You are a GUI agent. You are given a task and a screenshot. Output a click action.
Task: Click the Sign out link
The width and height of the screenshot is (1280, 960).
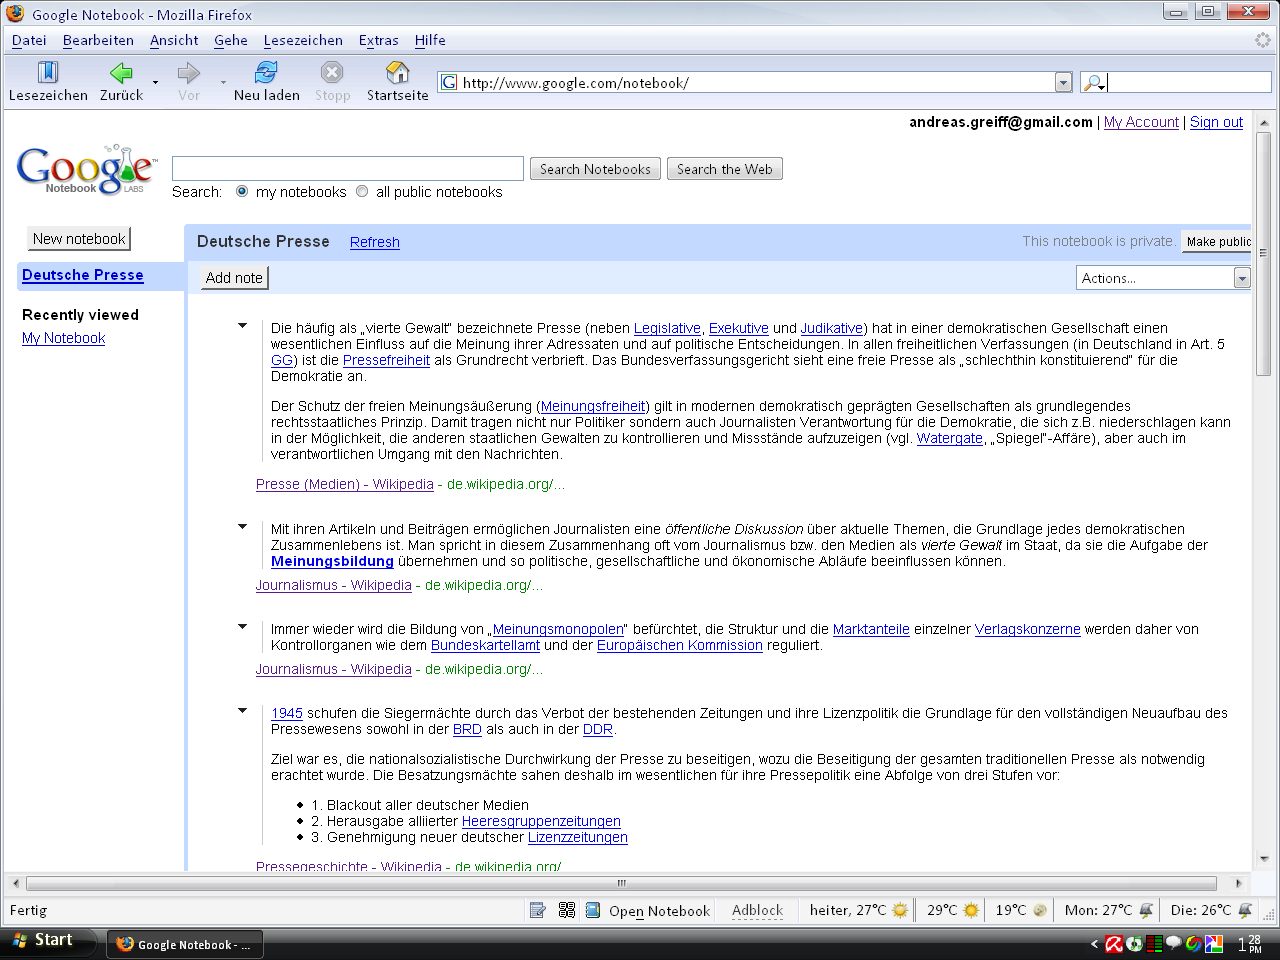click(x=1216, y=122)
